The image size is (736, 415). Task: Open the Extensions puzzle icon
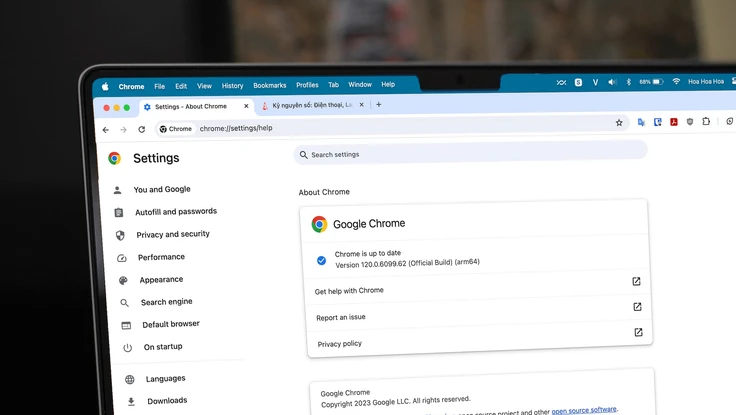pos(706,121)
